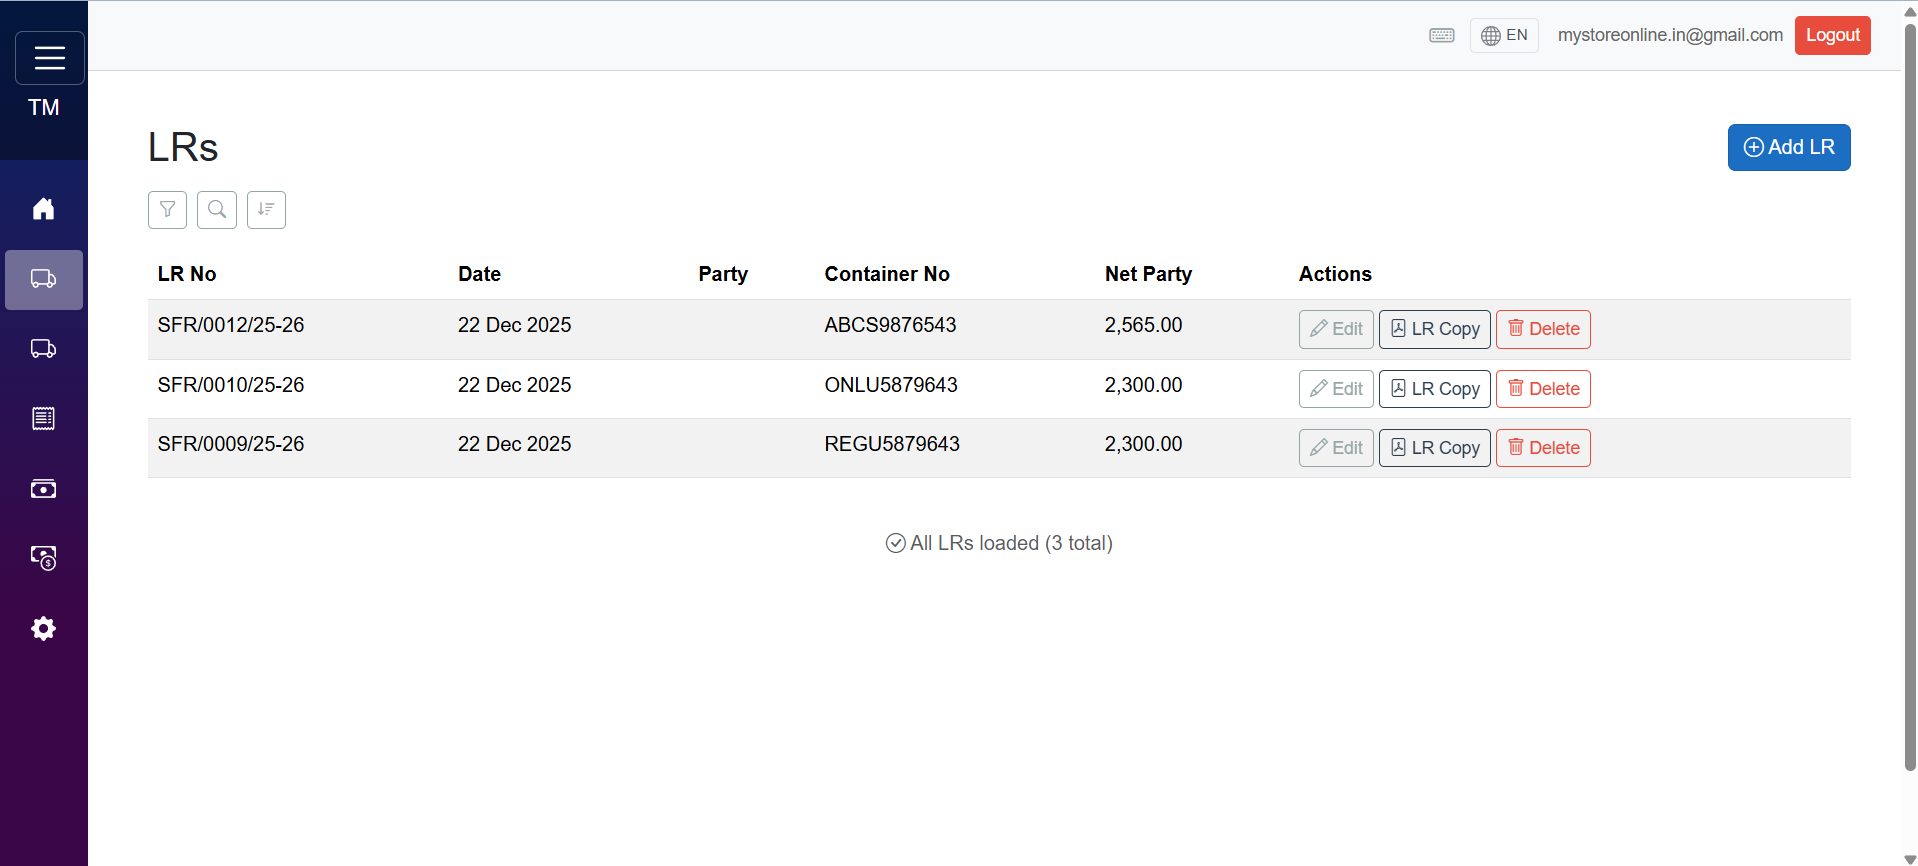Open search with magnifier icon

click(216, 210)
